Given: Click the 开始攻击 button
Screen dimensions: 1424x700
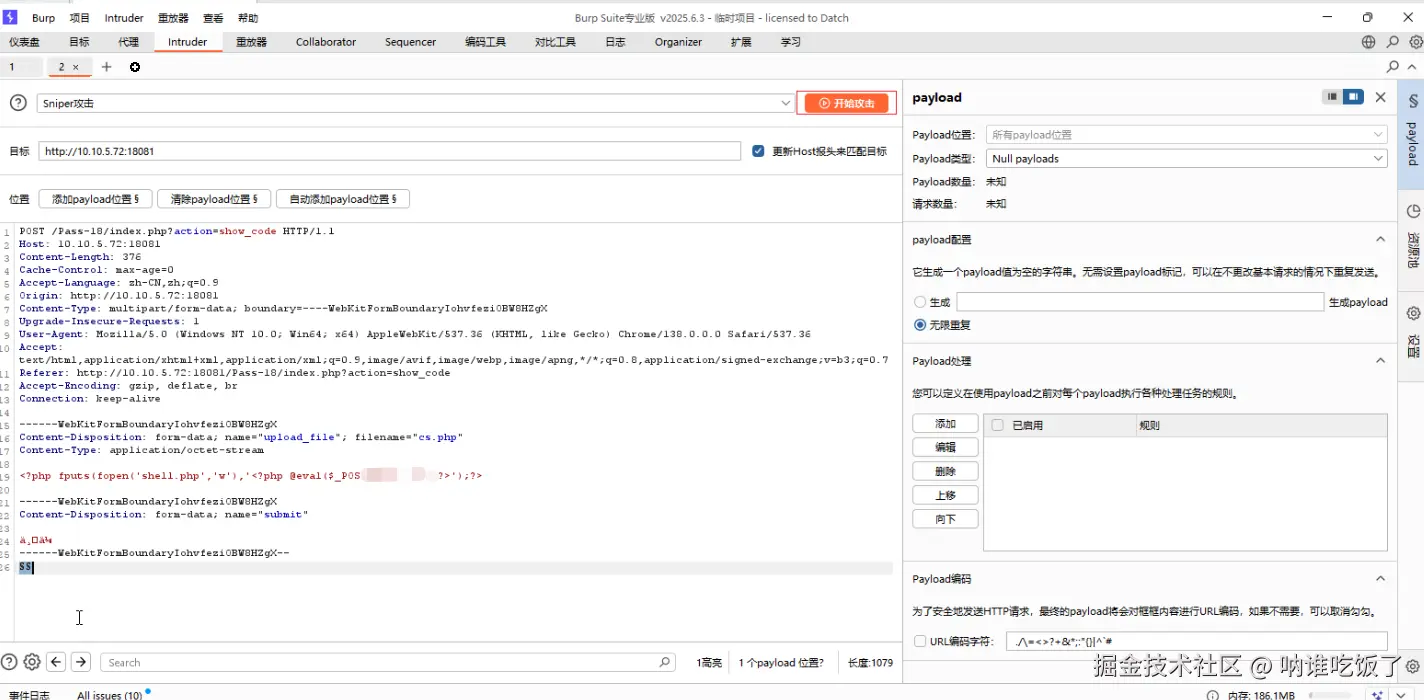Looking at the screenshot, I should (x=846, y=103).
